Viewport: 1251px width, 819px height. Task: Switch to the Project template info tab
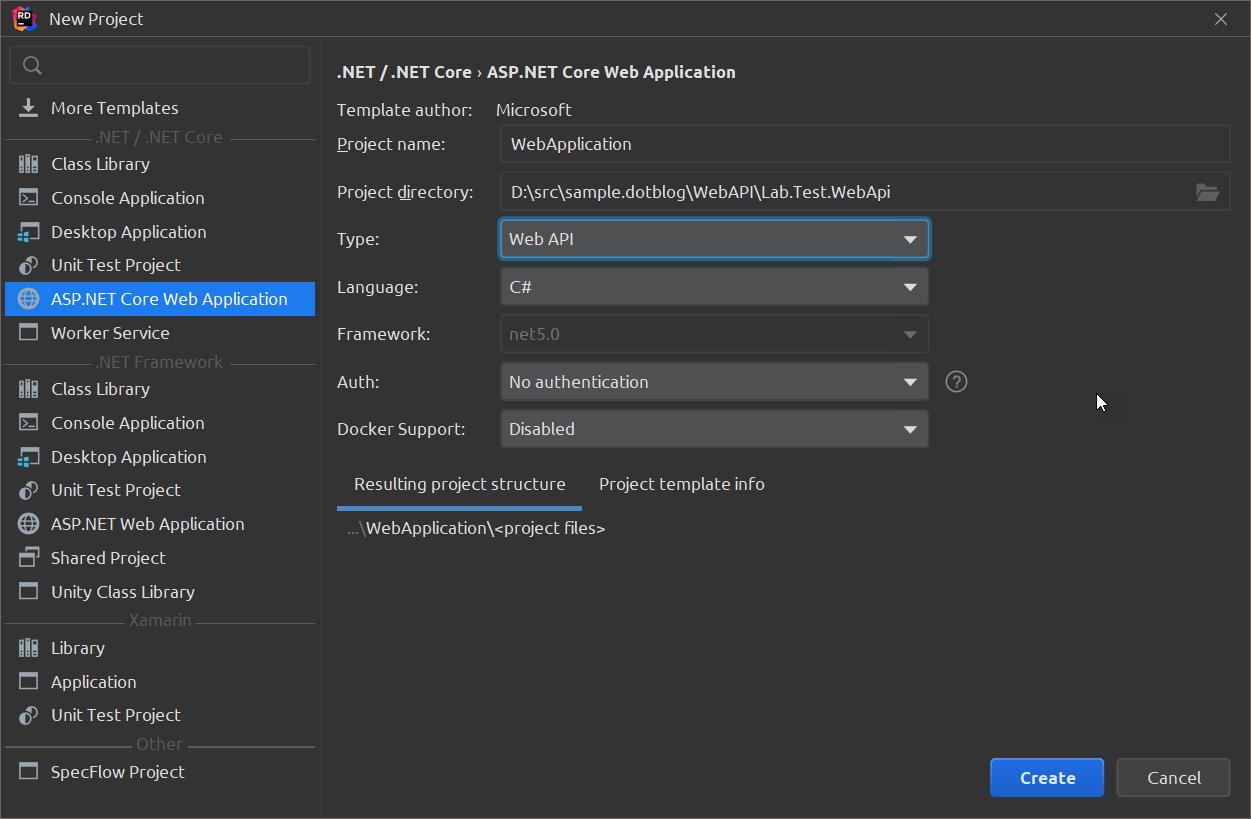(681, 483)
